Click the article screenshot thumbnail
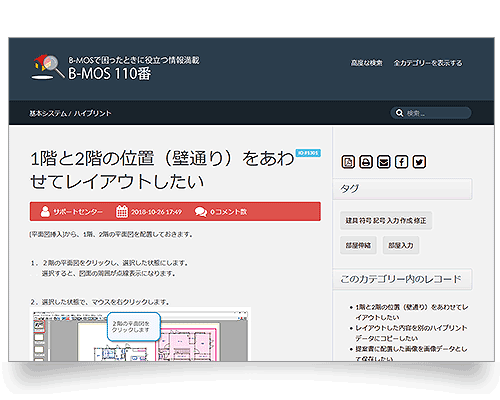 click(140, 335)
